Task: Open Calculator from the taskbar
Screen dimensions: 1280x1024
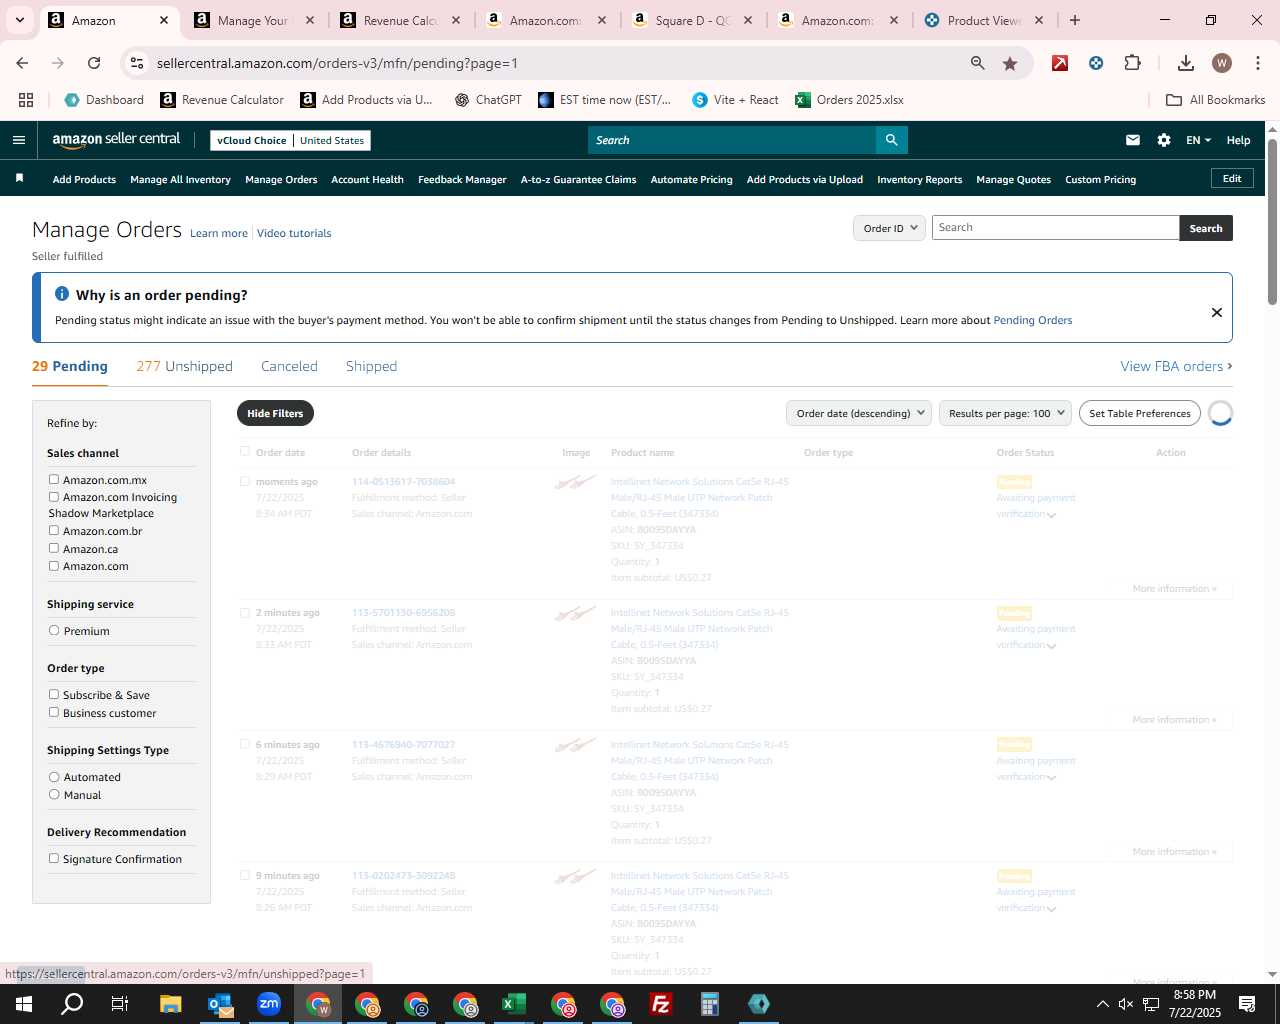Action: pyautogui.click(x=709, y=1004)
